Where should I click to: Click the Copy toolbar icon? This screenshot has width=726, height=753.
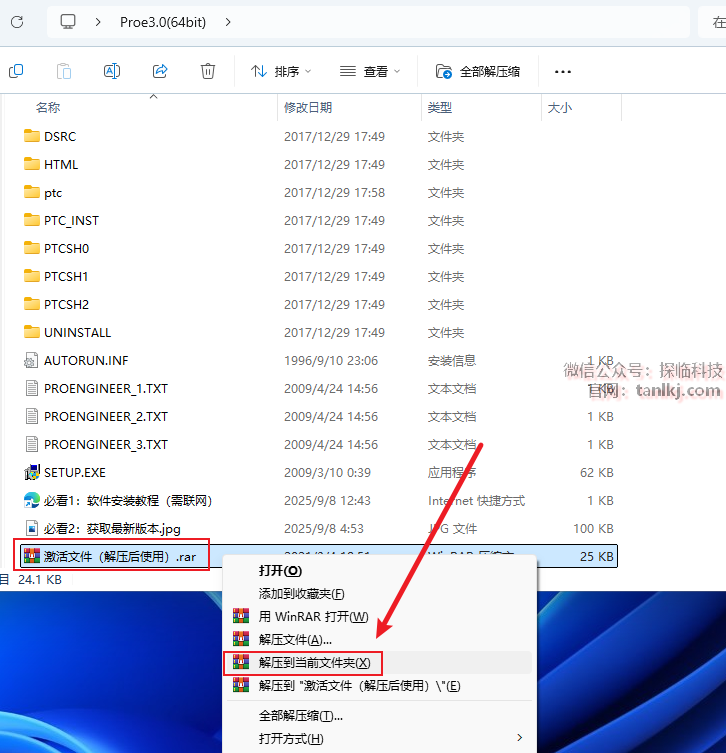(x=16, y=72)
